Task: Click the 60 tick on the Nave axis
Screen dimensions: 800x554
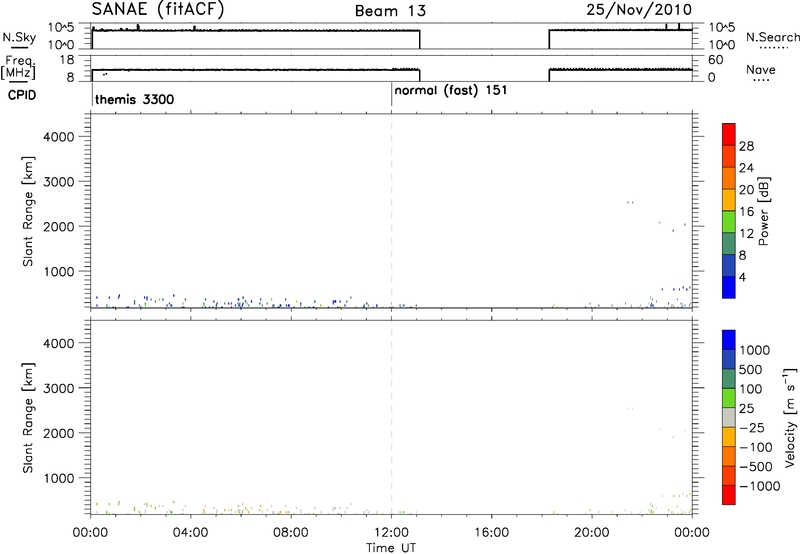Action: [715, 60]
